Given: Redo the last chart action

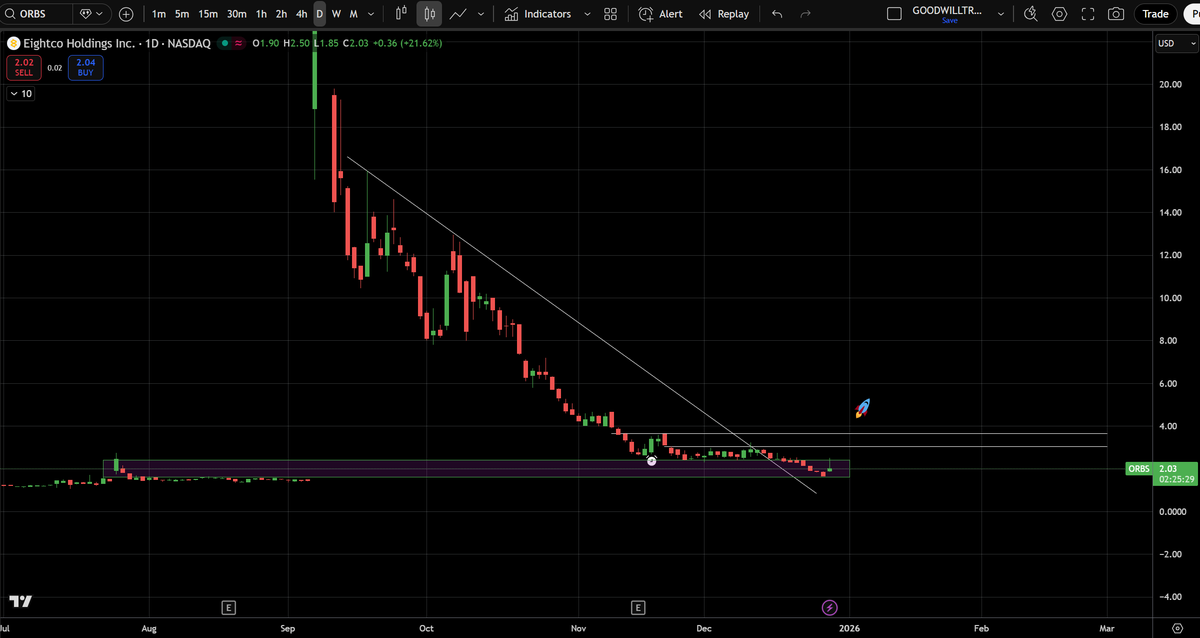Looking at the screenshot, I should click(805, 14).
